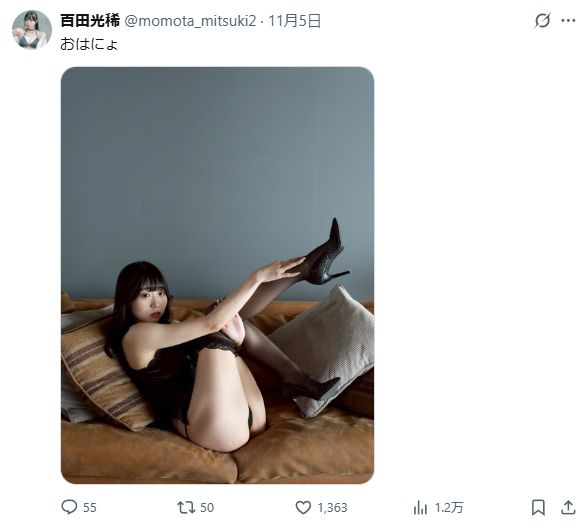Click the reply speech bubble icon
This screenshot has height=525, width=587.
pos(69,507)
